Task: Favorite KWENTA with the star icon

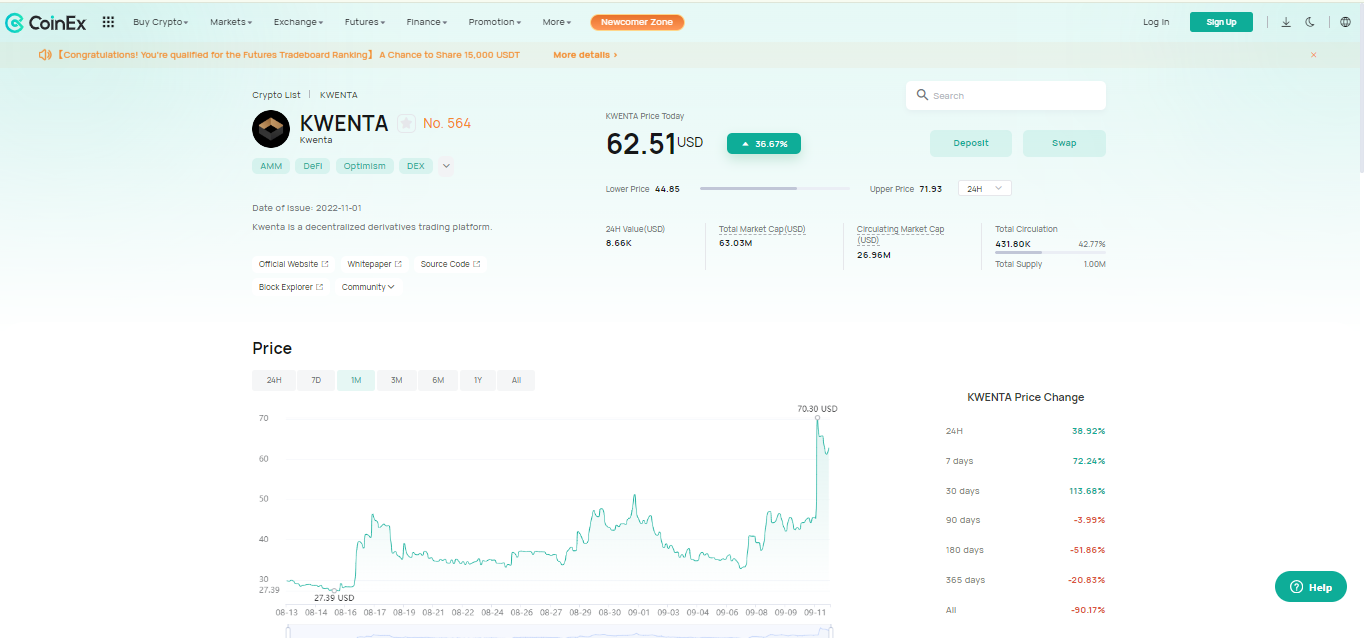Action: [406, 123]
